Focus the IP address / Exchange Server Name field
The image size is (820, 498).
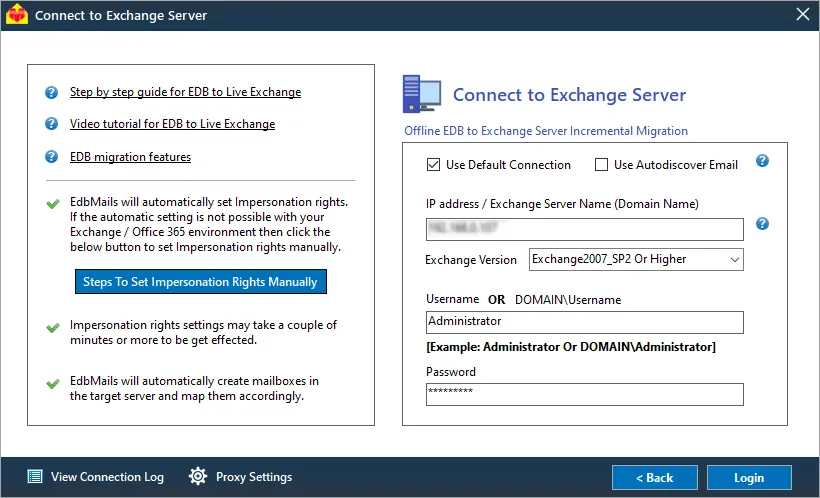click(585, 229)
